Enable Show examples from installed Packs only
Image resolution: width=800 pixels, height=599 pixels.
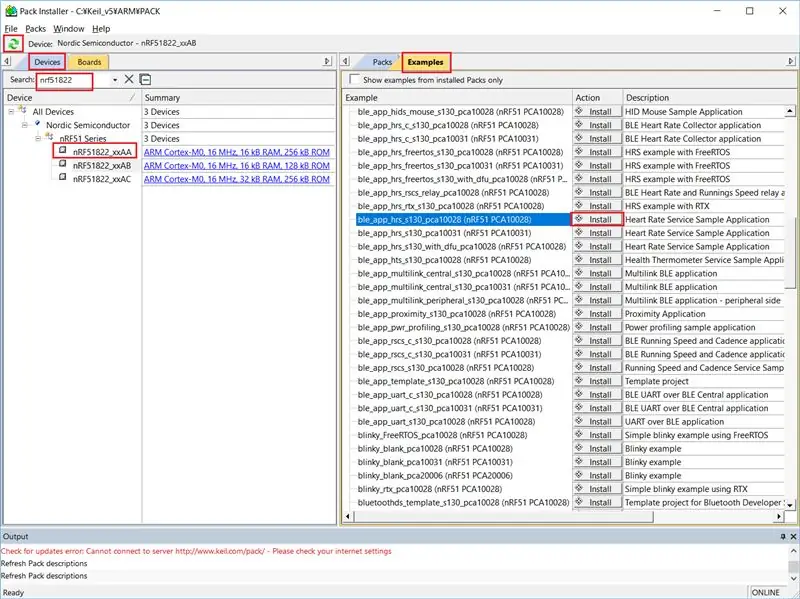[x=354, y=79]
